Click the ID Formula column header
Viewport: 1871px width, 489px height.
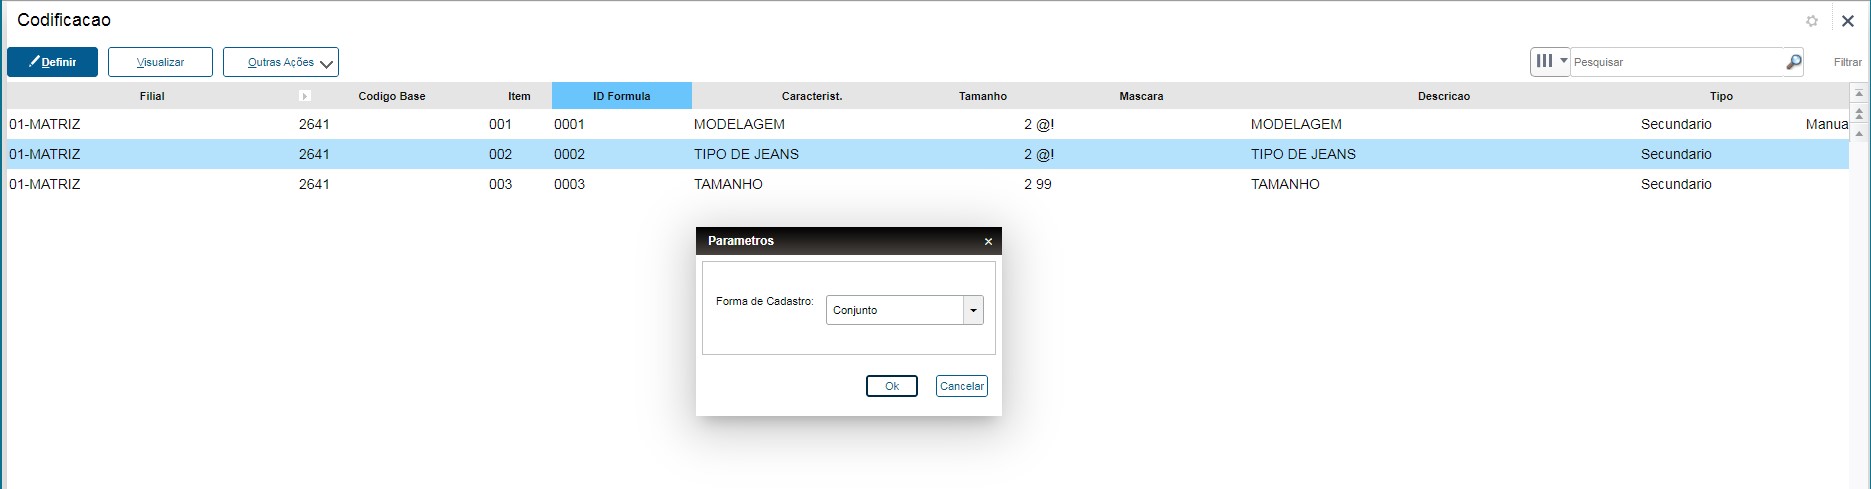point(621,96)
